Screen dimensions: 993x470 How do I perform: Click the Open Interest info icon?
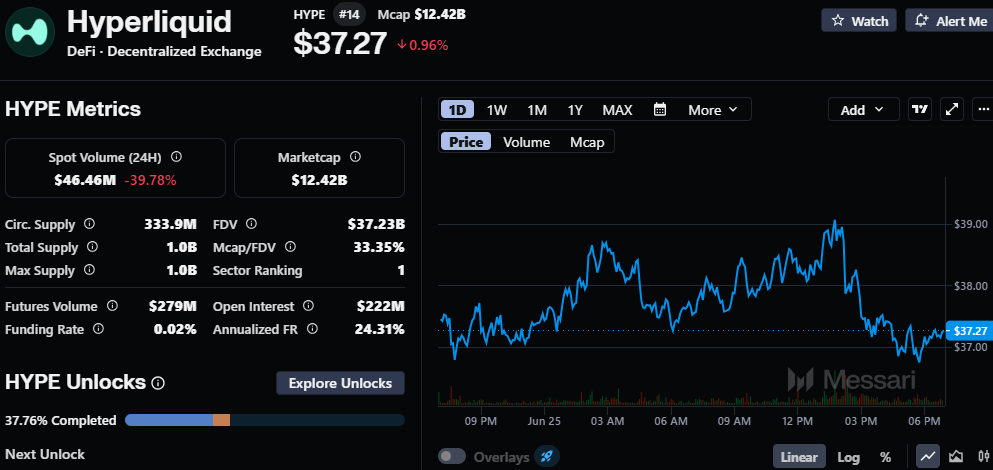[308, 306]
